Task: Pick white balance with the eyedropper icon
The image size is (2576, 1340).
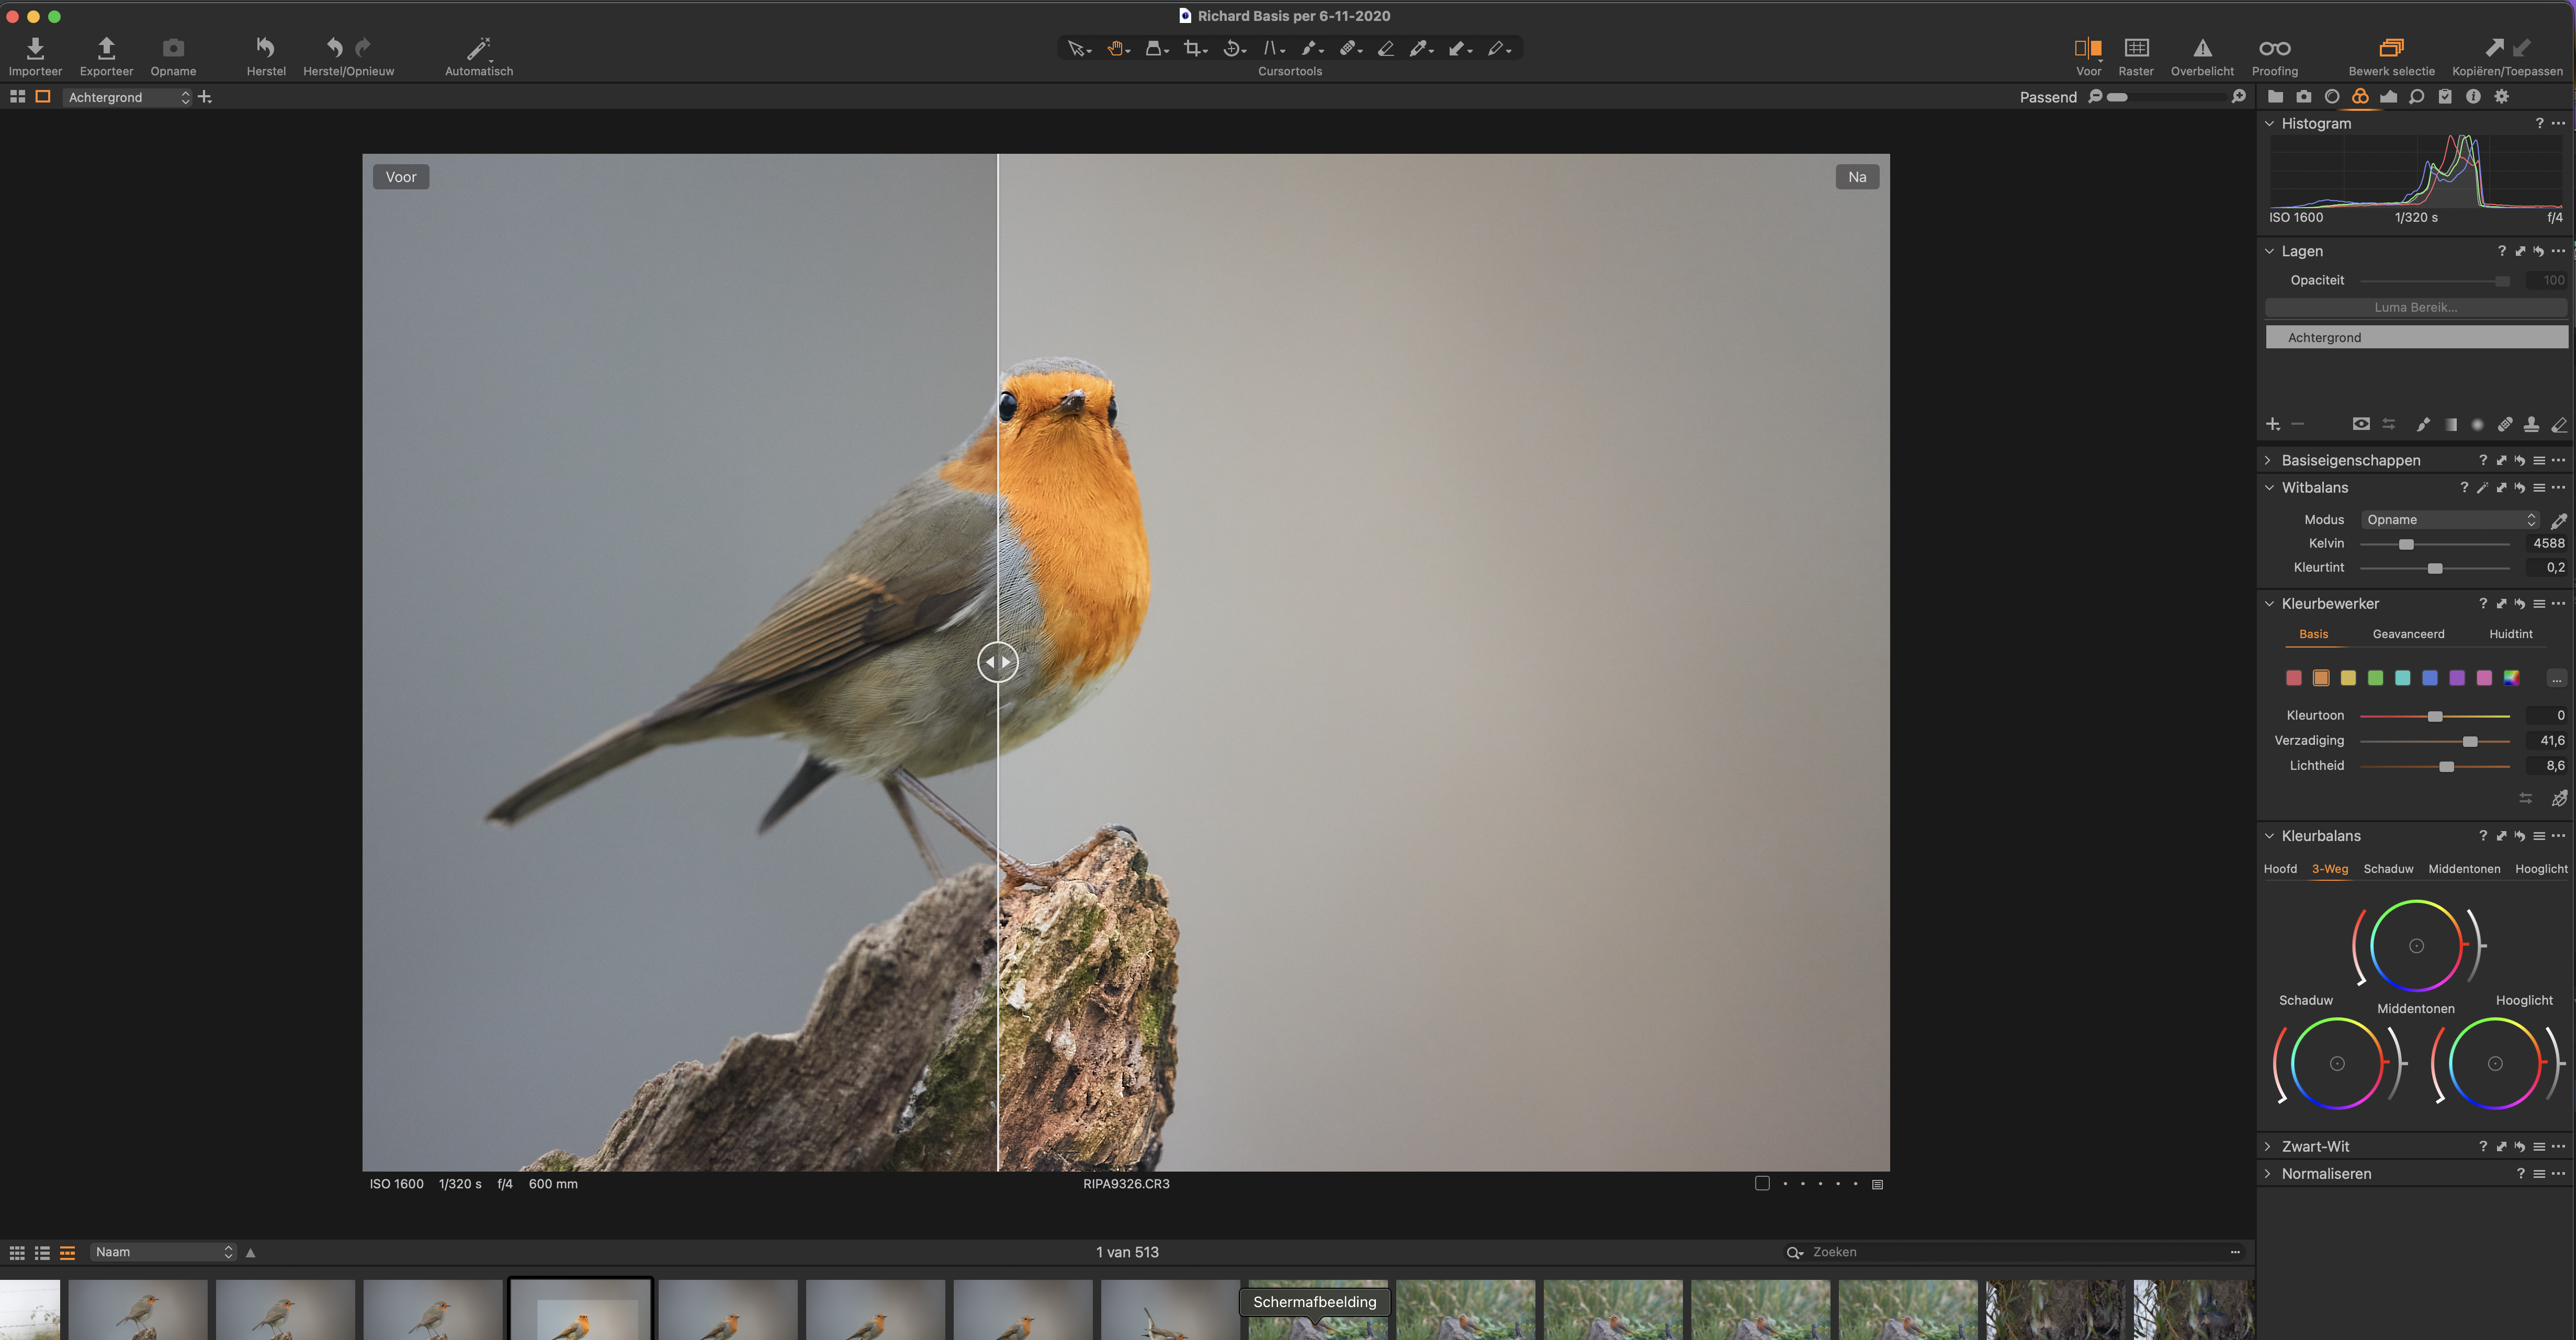Action: click(x=2558, y=520)
